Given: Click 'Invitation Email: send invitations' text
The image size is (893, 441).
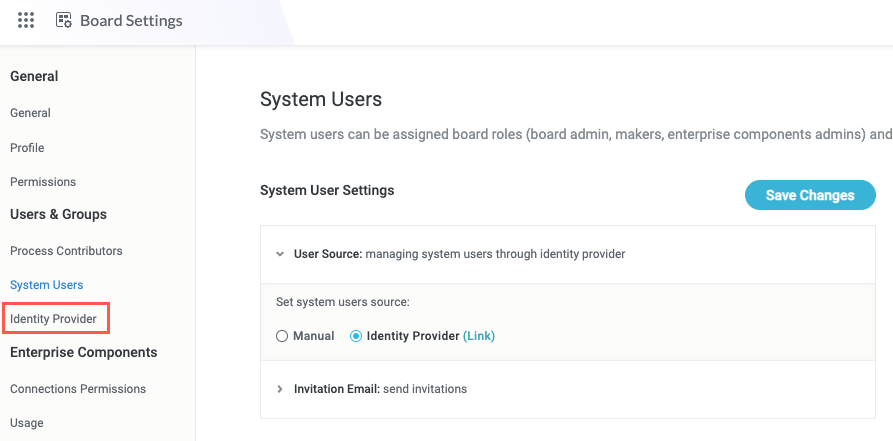Looking at the screenshot, I should click(x=380, y=389).
